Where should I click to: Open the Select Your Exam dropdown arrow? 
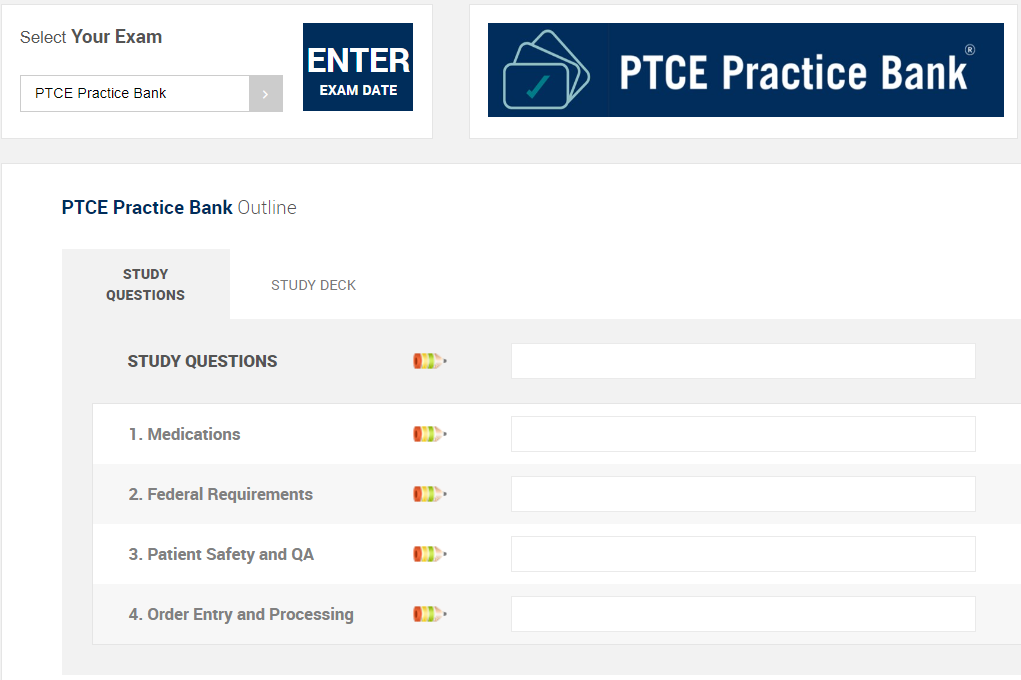coord(265,94)
